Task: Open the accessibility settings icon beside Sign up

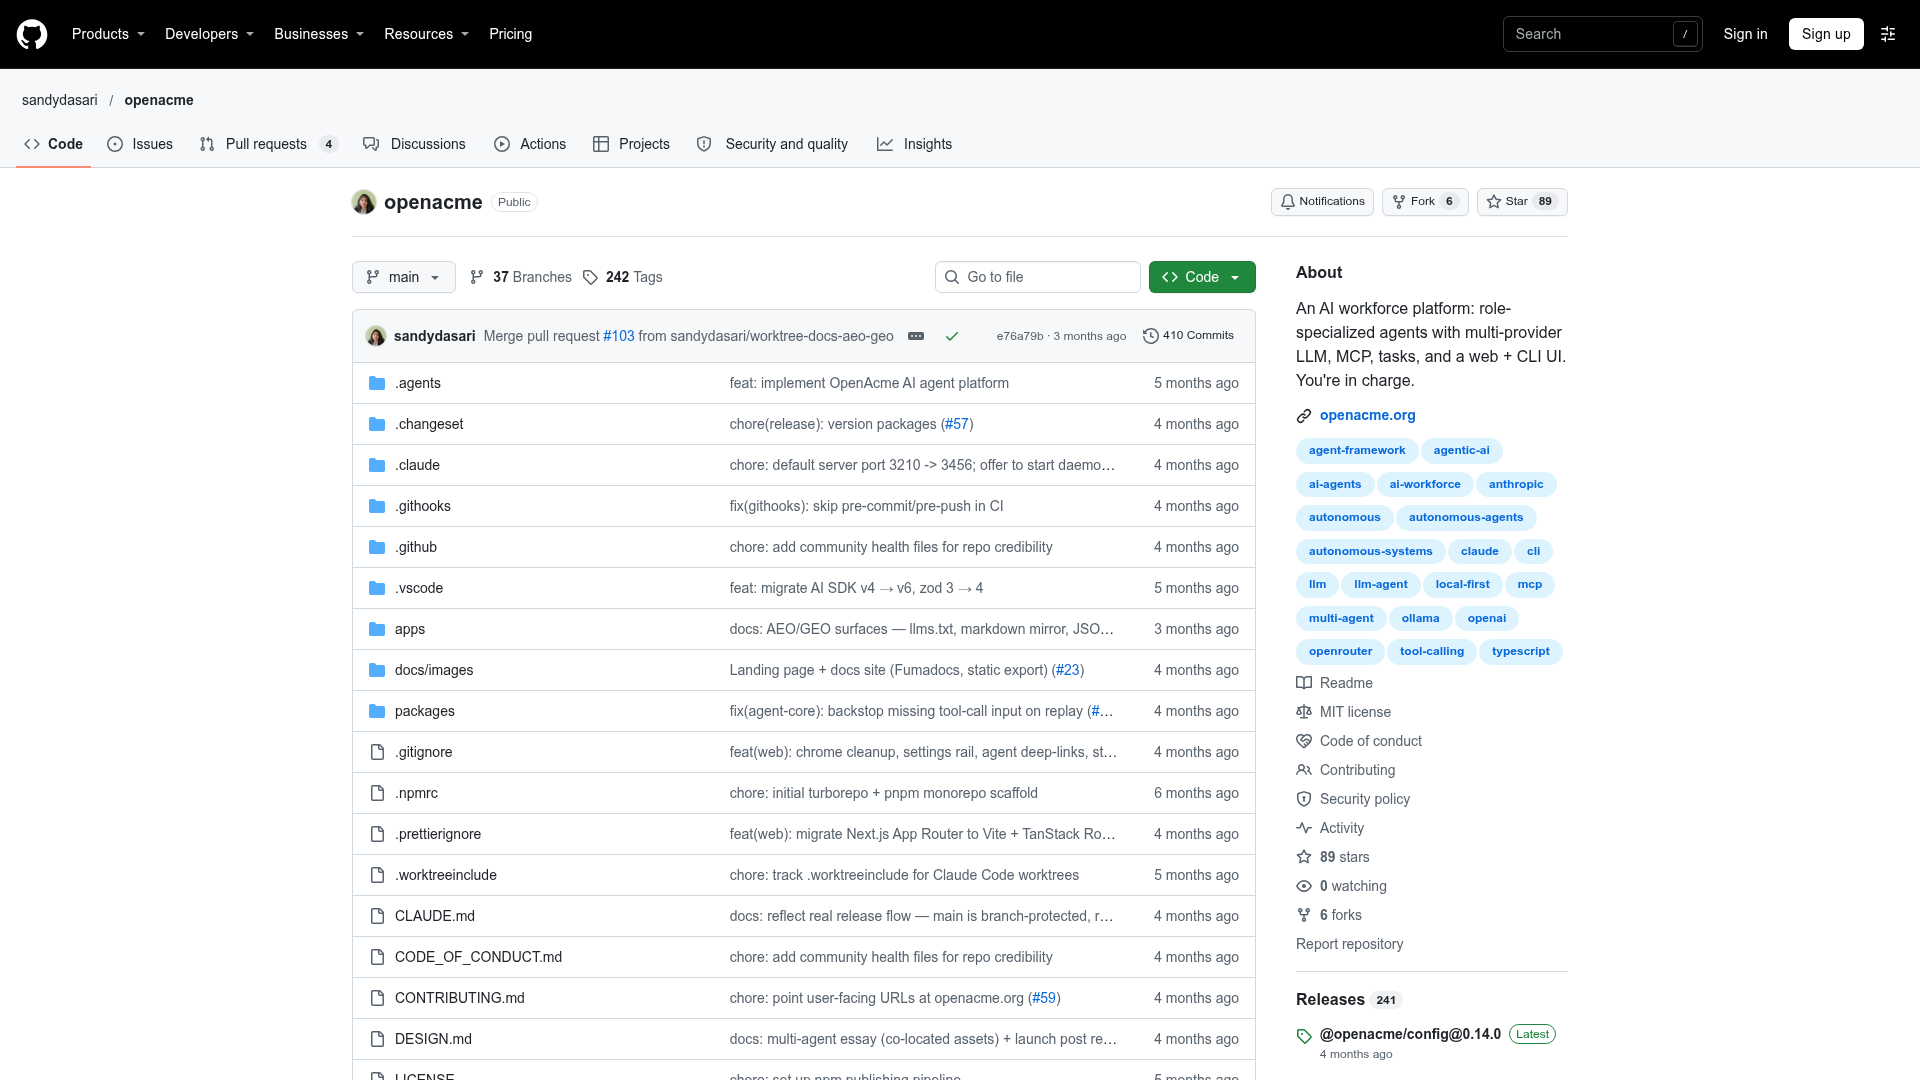Action: [1888, 34]
